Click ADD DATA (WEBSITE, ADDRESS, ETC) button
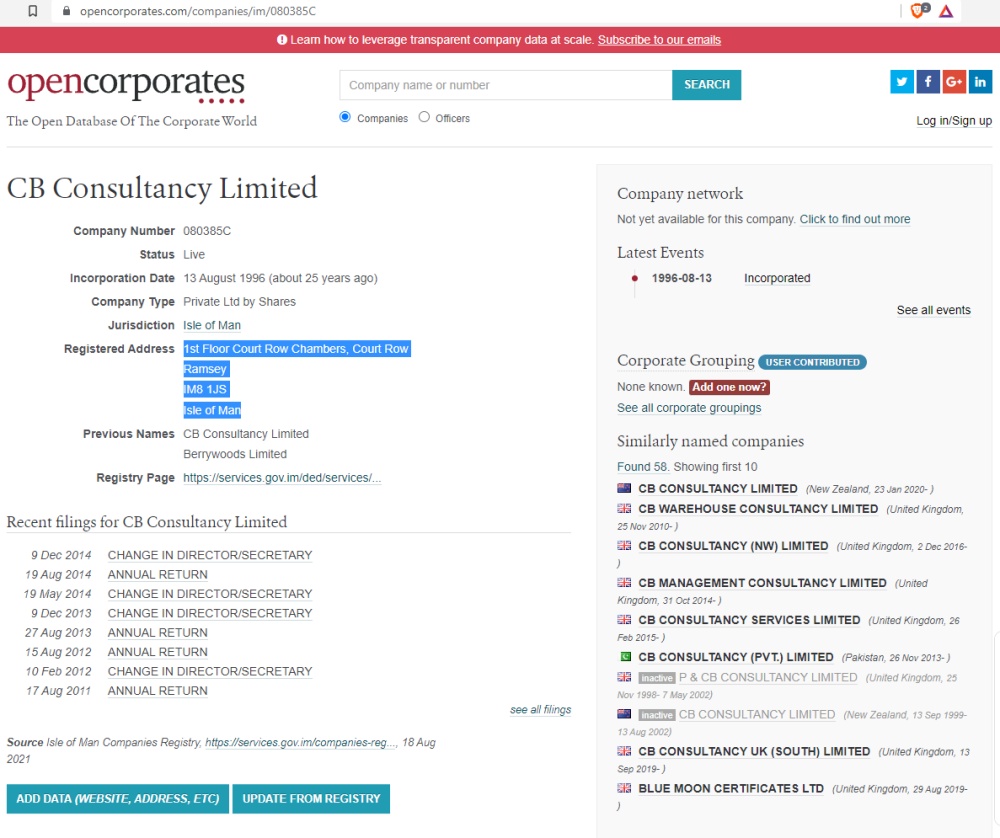Viewport: 1000px width, 838px height. pos(117,799)
